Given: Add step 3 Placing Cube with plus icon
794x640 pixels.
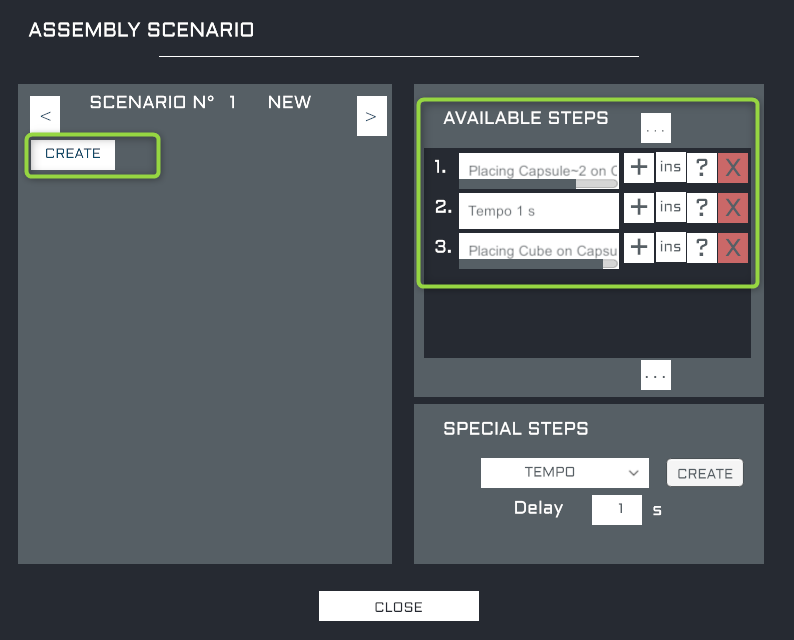Looking at the screenshot, I should click(639, 248).
